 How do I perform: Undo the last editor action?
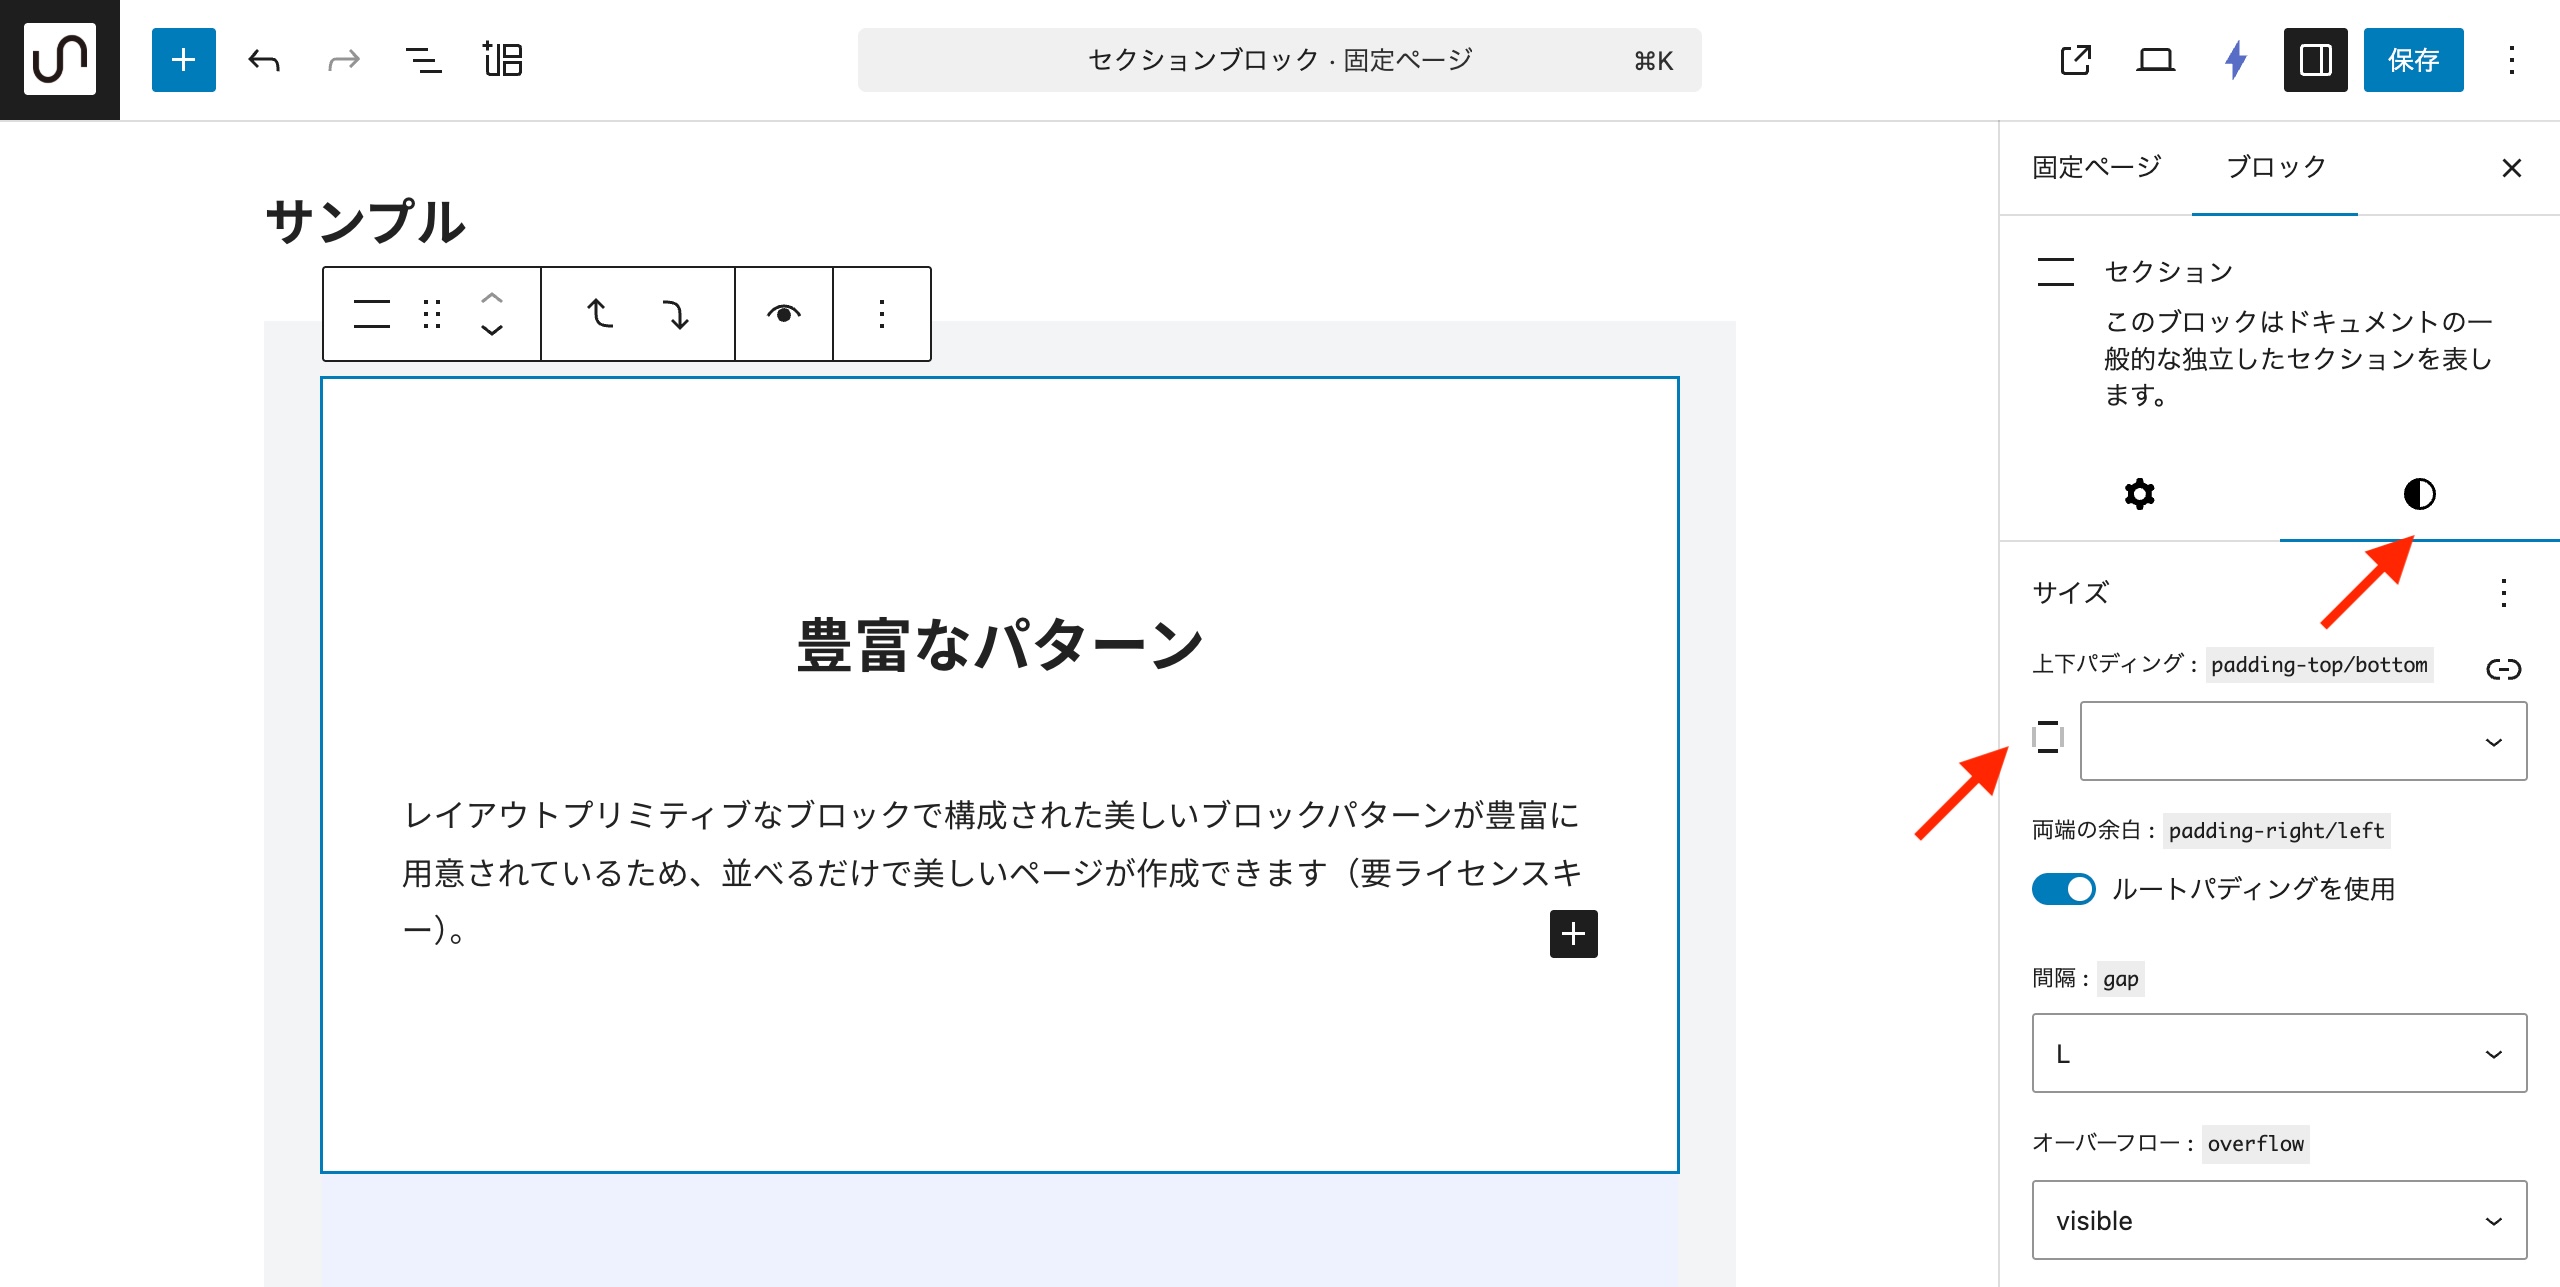[x=264, y=60]
